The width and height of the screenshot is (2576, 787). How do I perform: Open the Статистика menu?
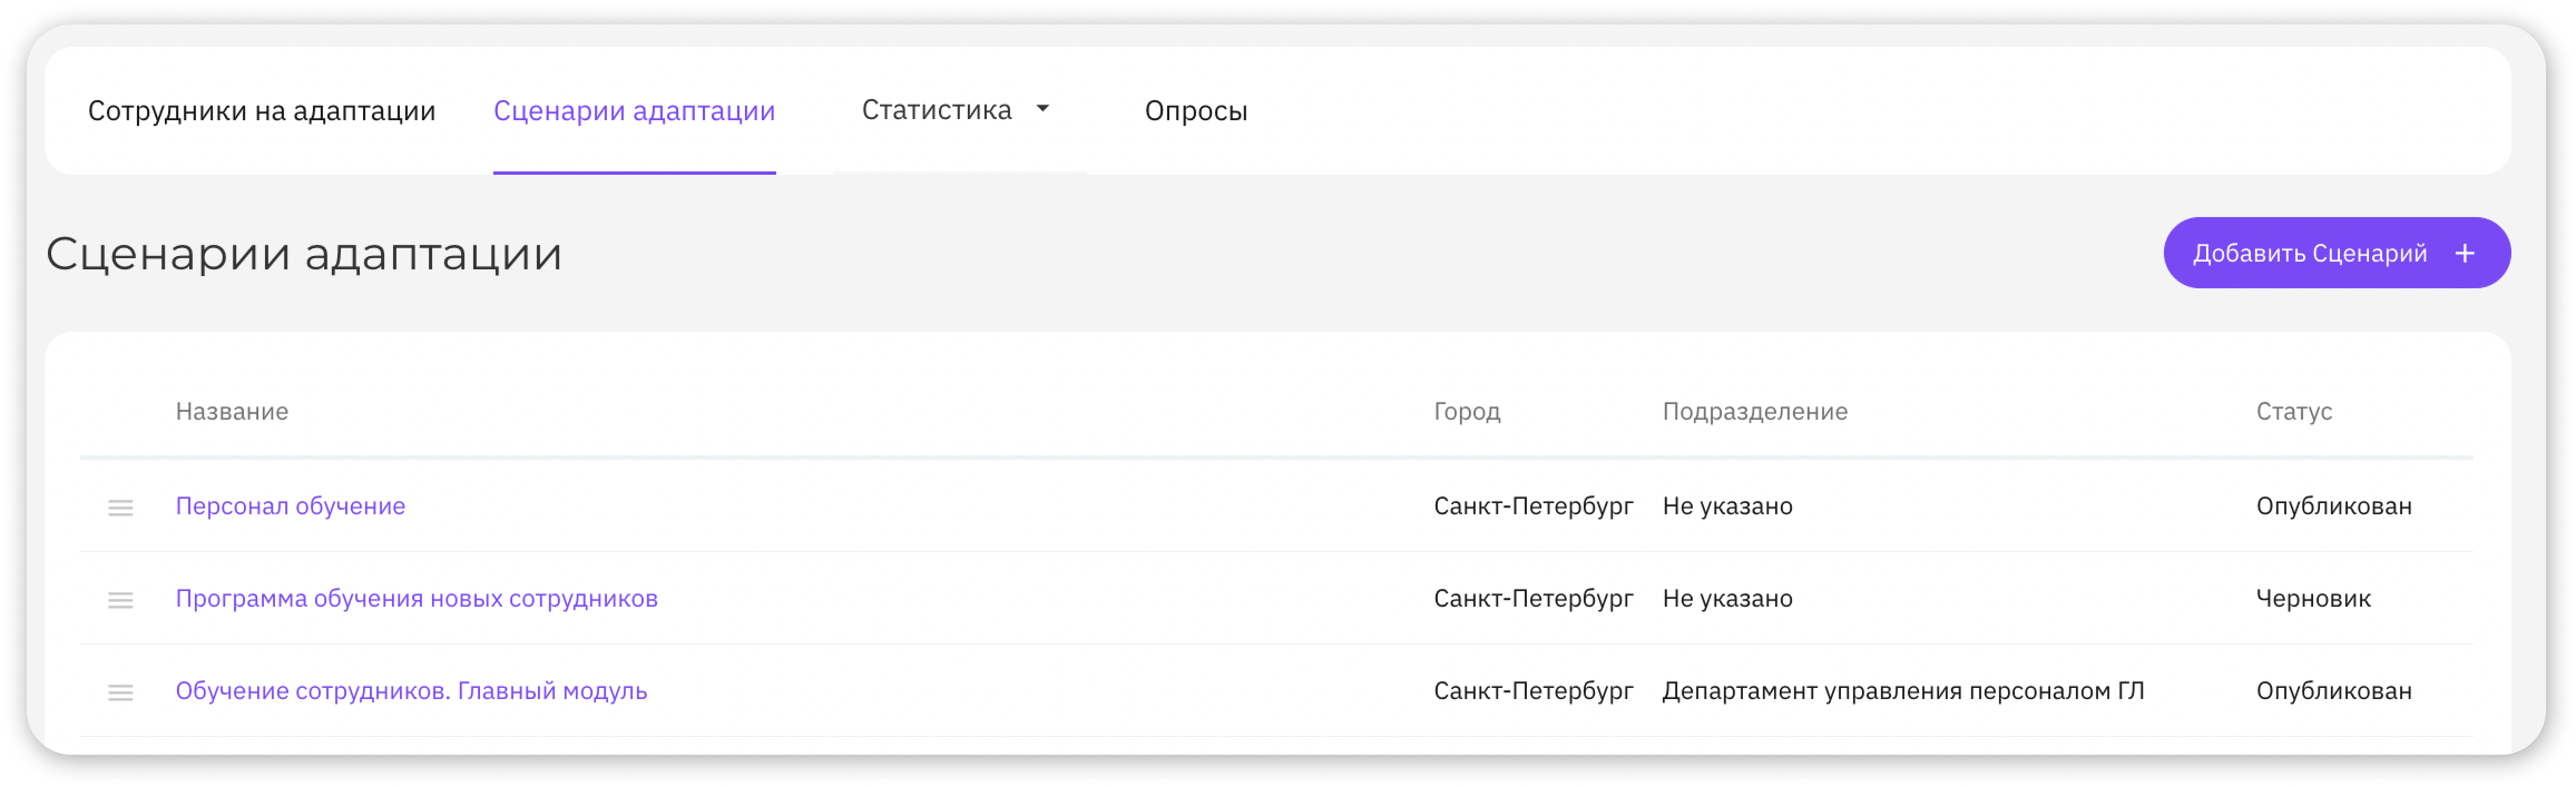936,110
